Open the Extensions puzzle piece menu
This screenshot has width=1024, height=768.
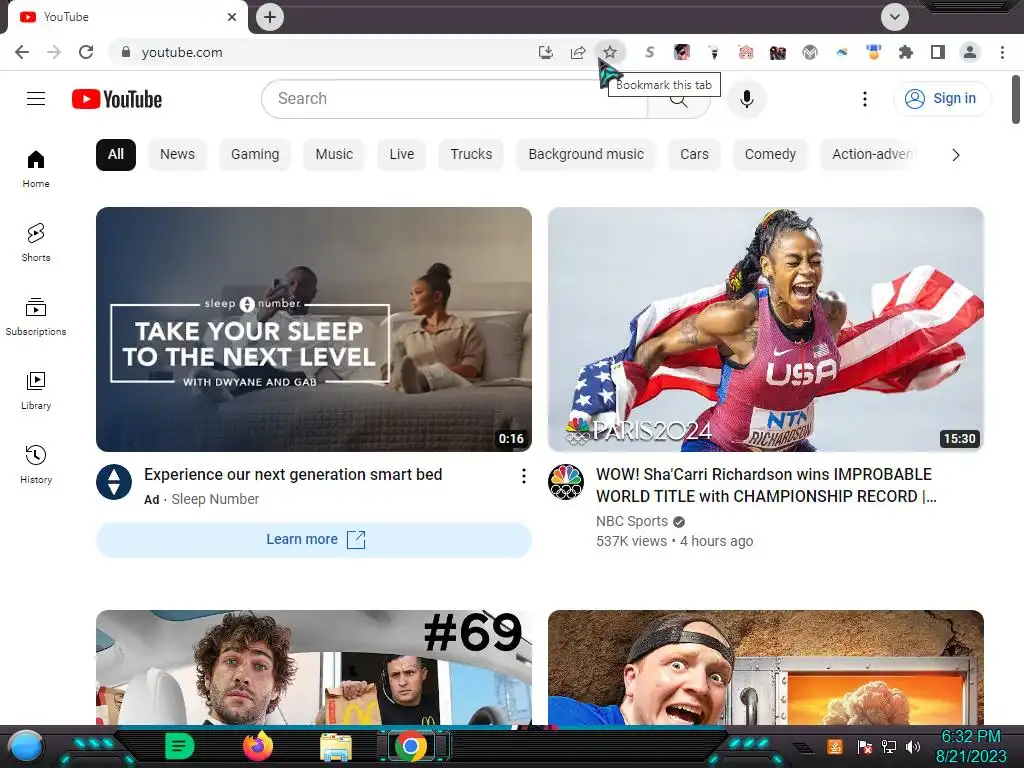[x=905, y=52]
